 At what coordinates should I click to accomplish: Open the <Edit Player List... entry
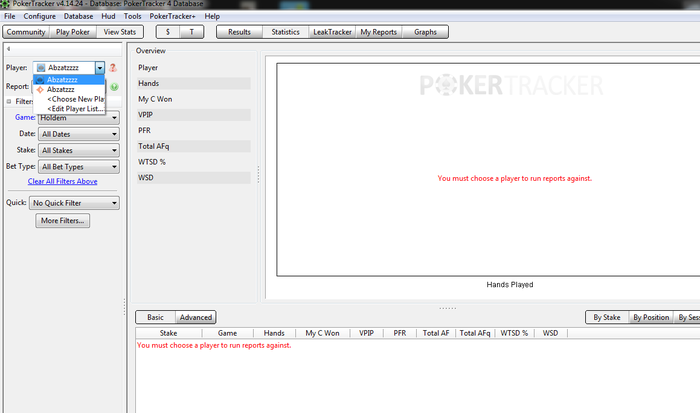(x=69, y=108)
